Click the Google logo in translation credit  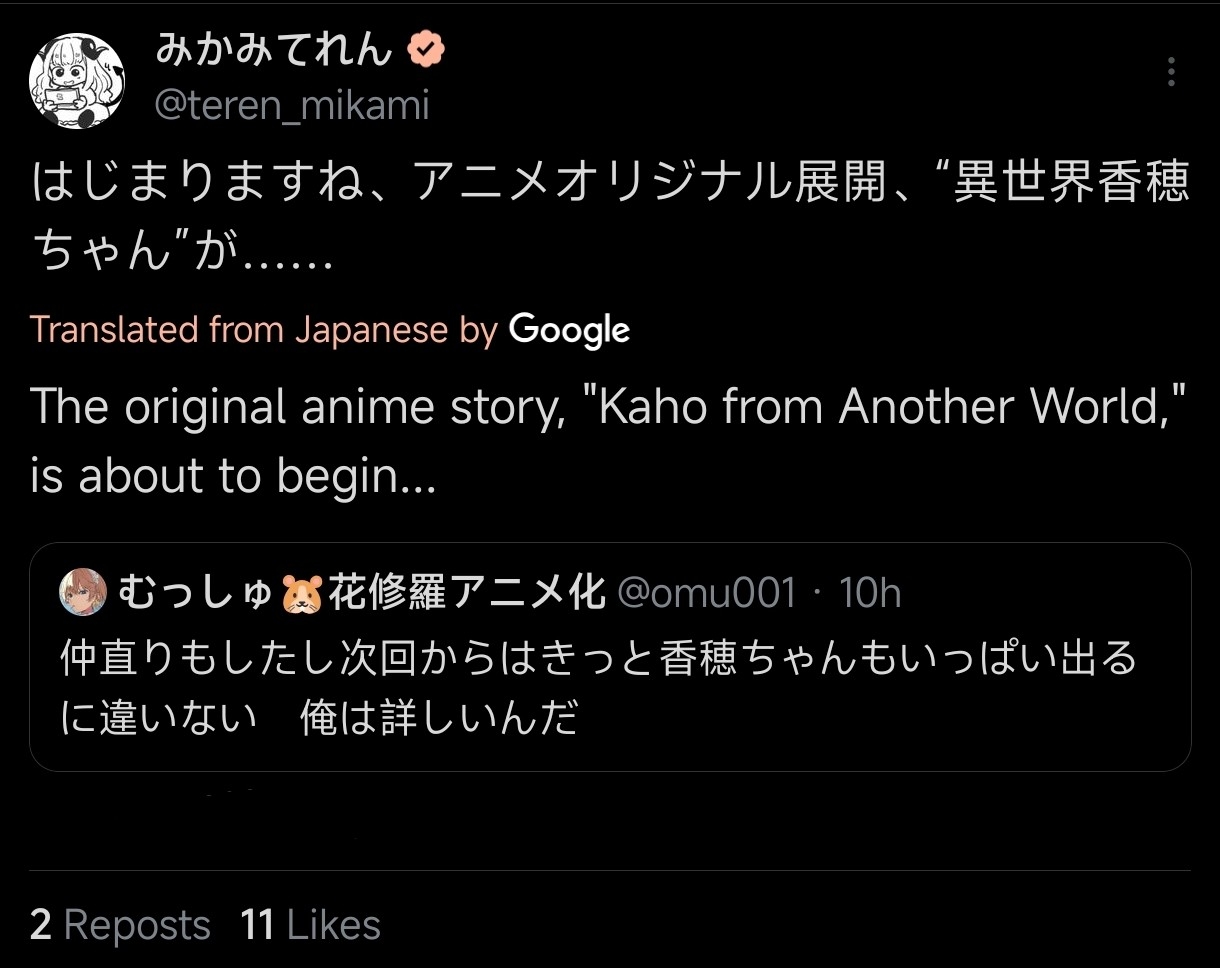[569, 329]
